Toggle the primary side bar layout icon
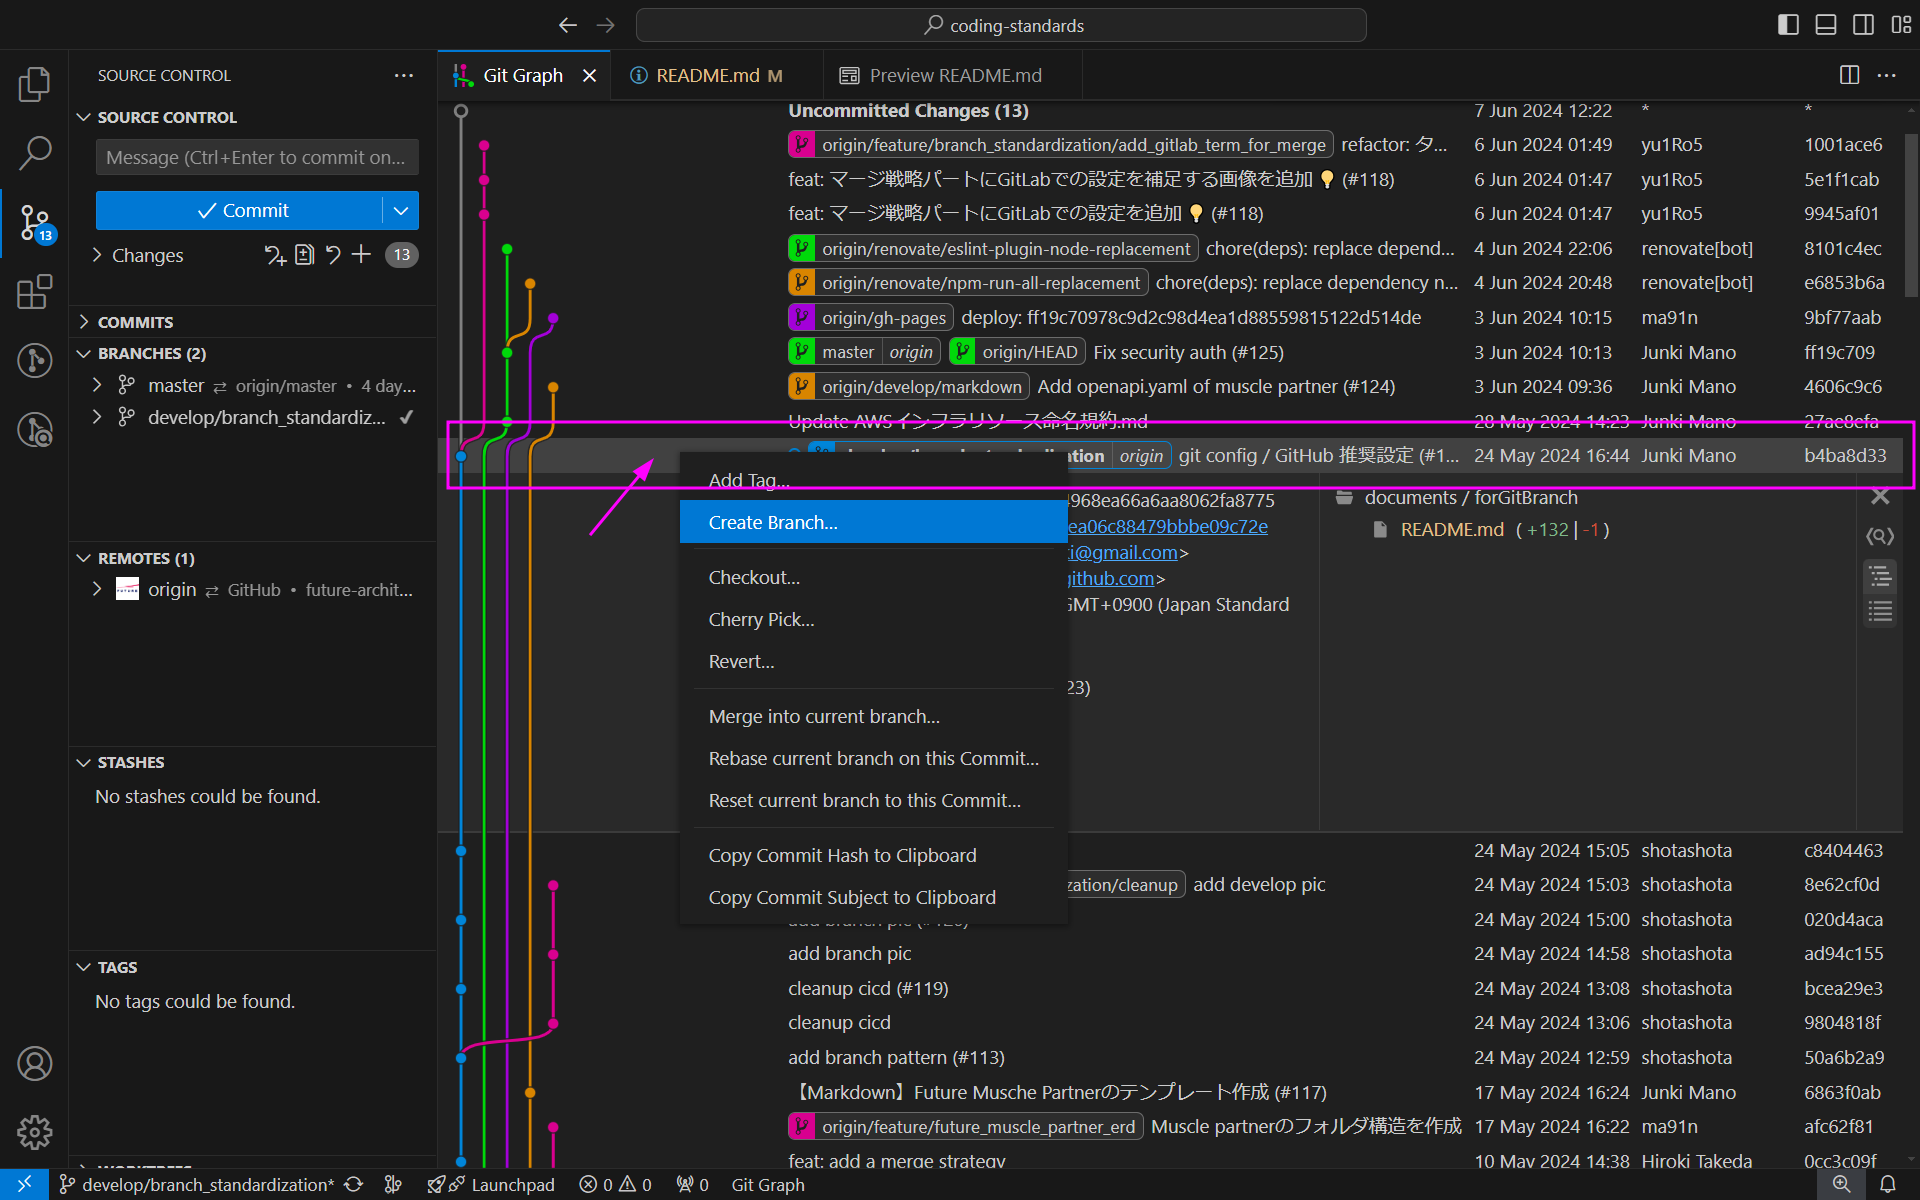 (1788, 25)
